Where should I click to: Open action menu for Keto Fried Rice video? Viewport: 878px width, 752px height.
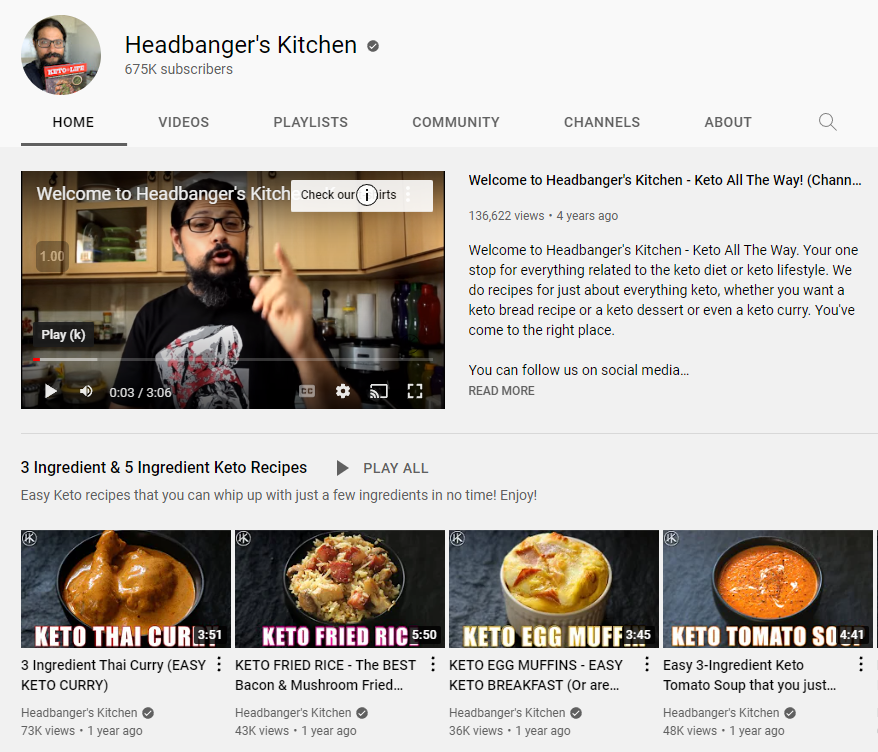(x=433, y=664)
